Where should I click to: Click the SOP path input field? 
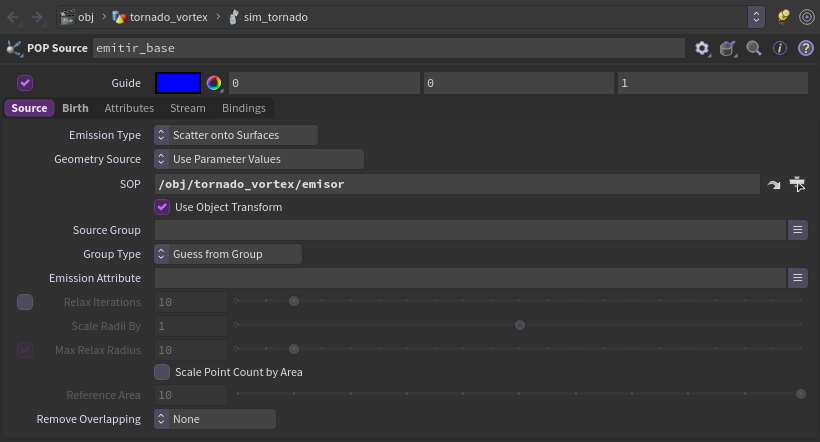click(457, 184)
